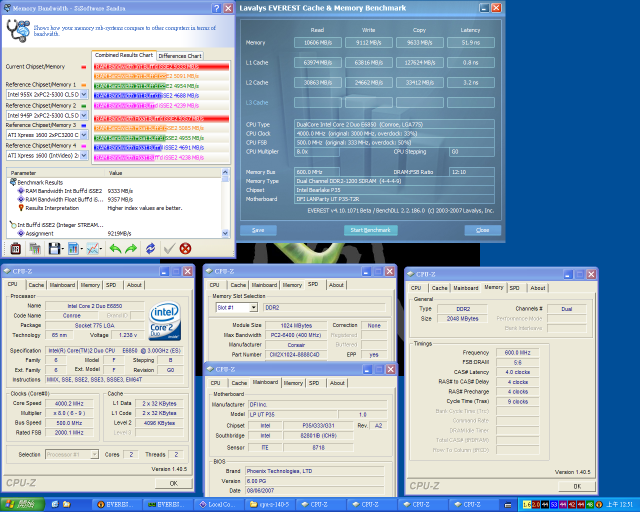Open the first EVEREST taskbar item

tap(118, 505)
